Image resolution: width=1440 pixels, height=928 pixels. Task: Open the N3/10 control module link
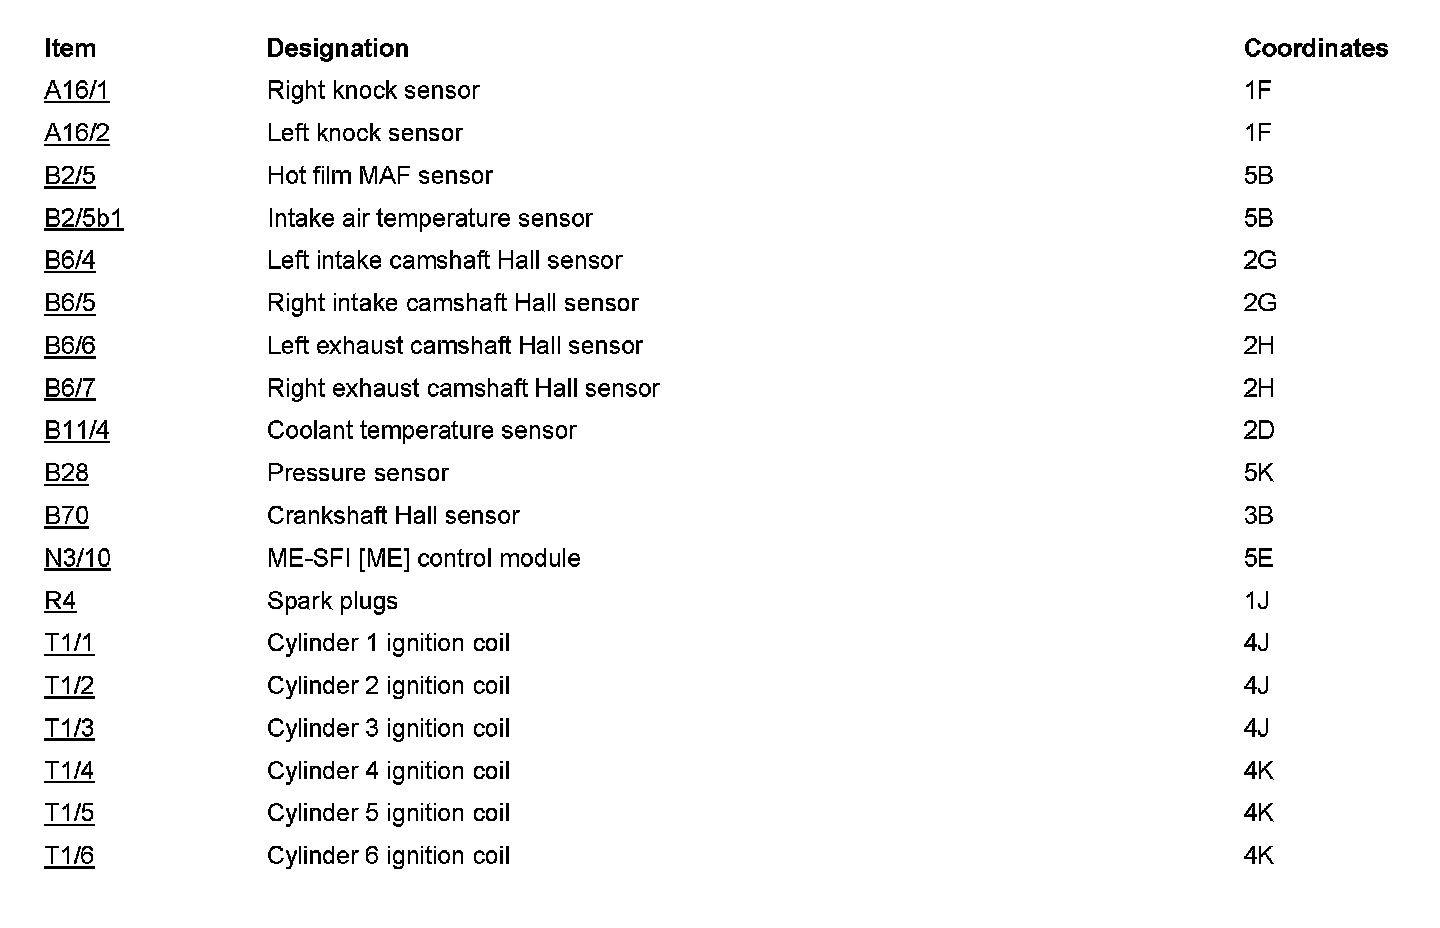[x=77, y=558]
